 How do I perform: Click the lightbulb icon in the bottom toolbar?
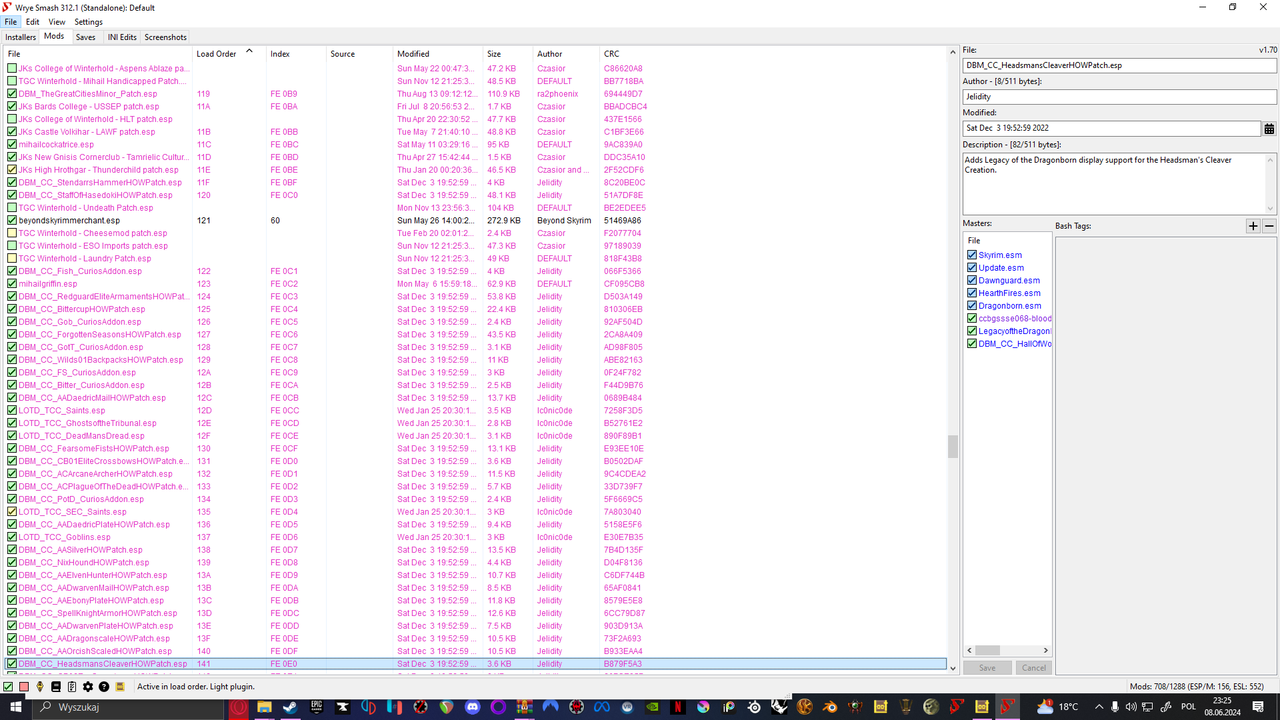pyautogui.click(x=40, y=687)
